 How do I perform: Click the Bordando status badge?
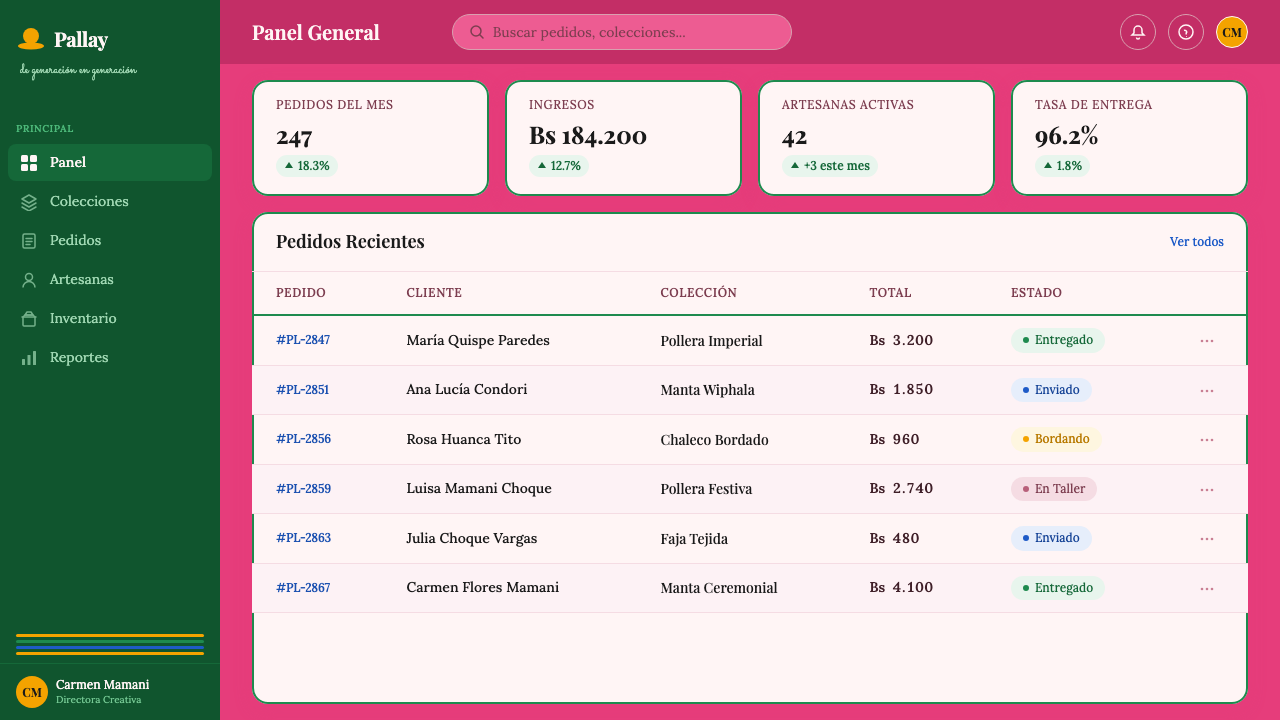tap(1056, 439)
